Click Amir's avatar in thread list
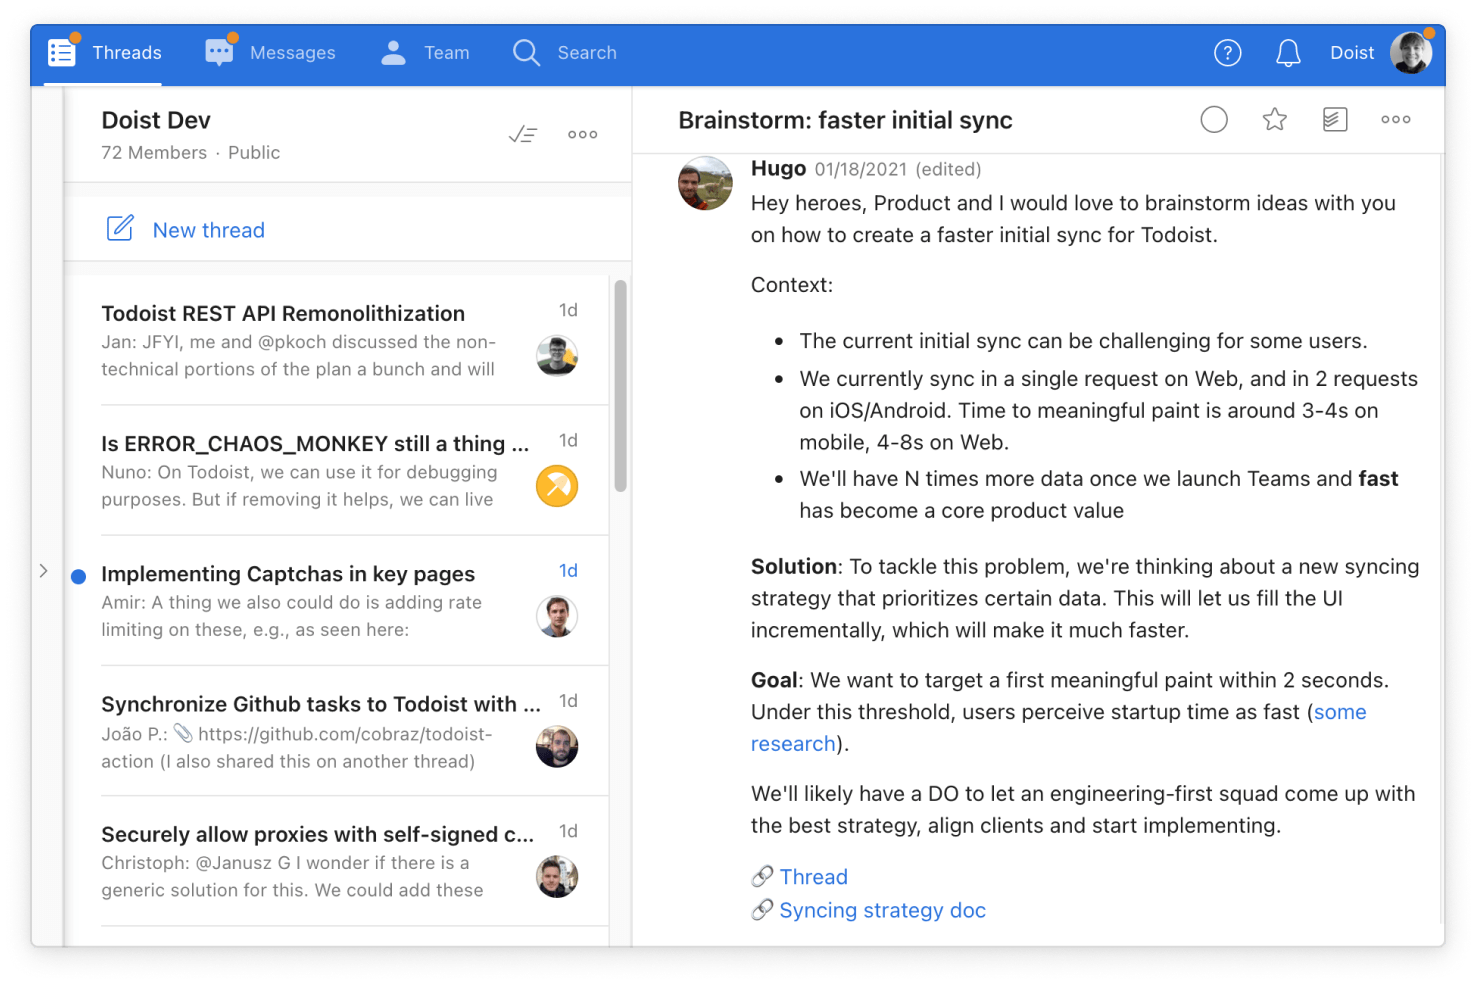This screenshot has height=984, width=1476. coord(557,616)
